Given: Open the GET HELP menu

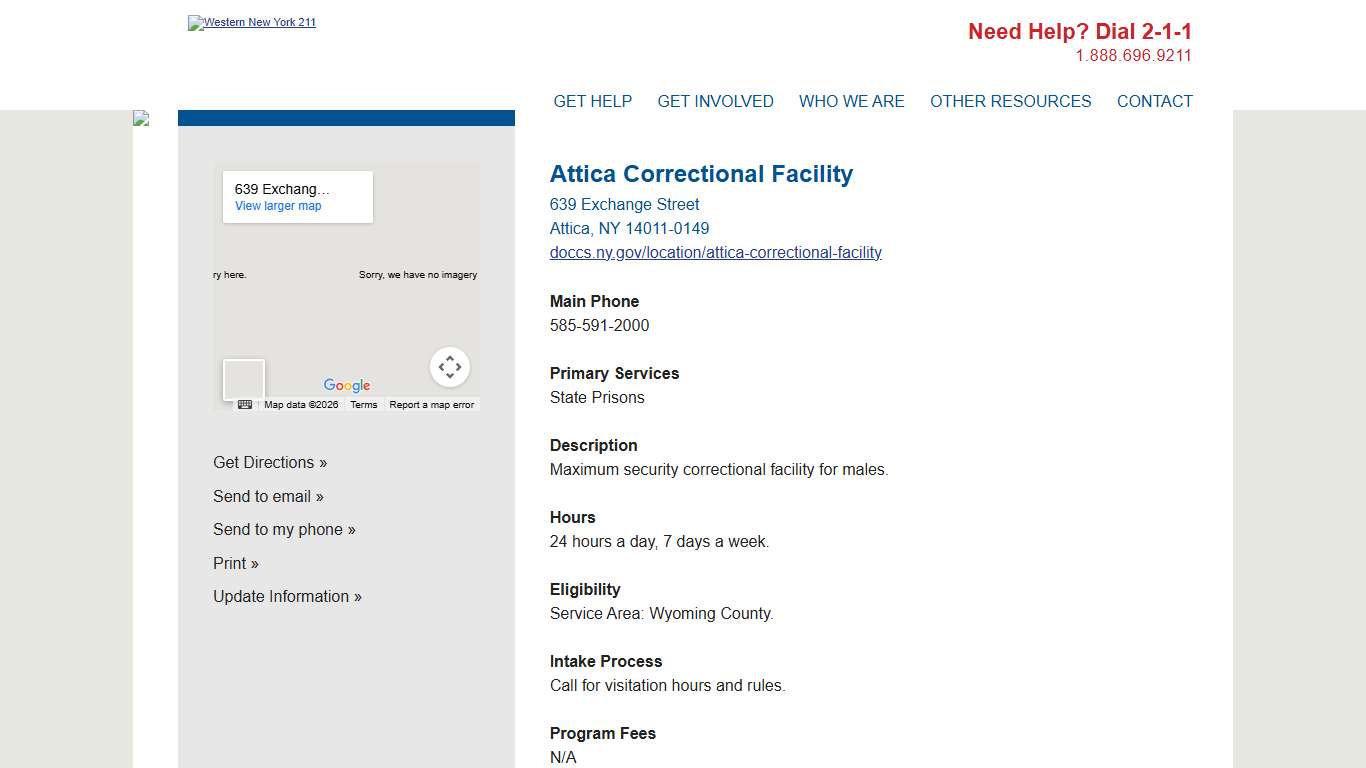Looking at the screenshot, I should tap(593, 101).
